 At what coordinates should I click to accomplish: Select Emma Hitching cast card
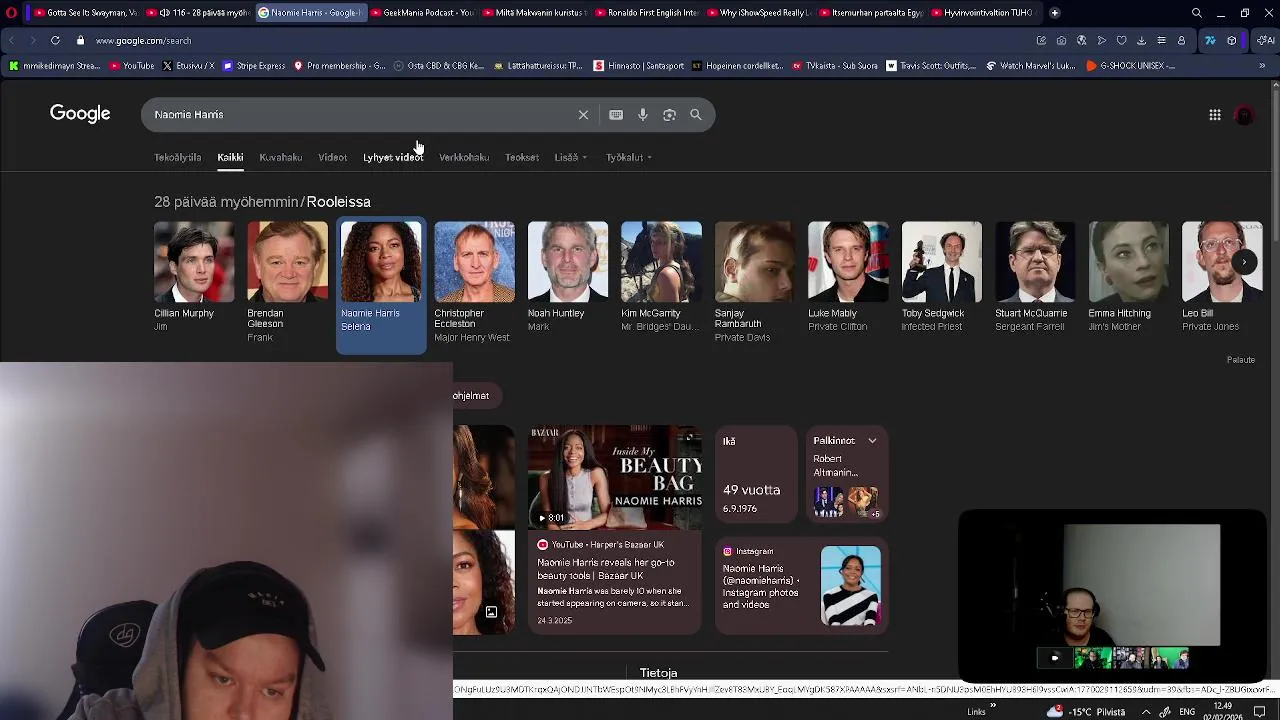click(x=1128, y=285)
